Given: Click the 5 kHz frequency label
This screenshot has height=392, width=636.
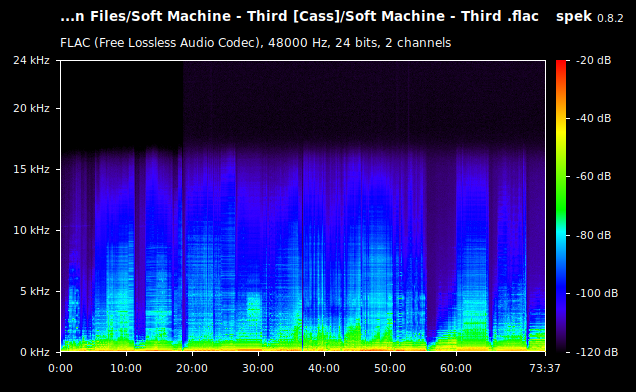Looking at the screenshot, I should (x=34, y=291).
